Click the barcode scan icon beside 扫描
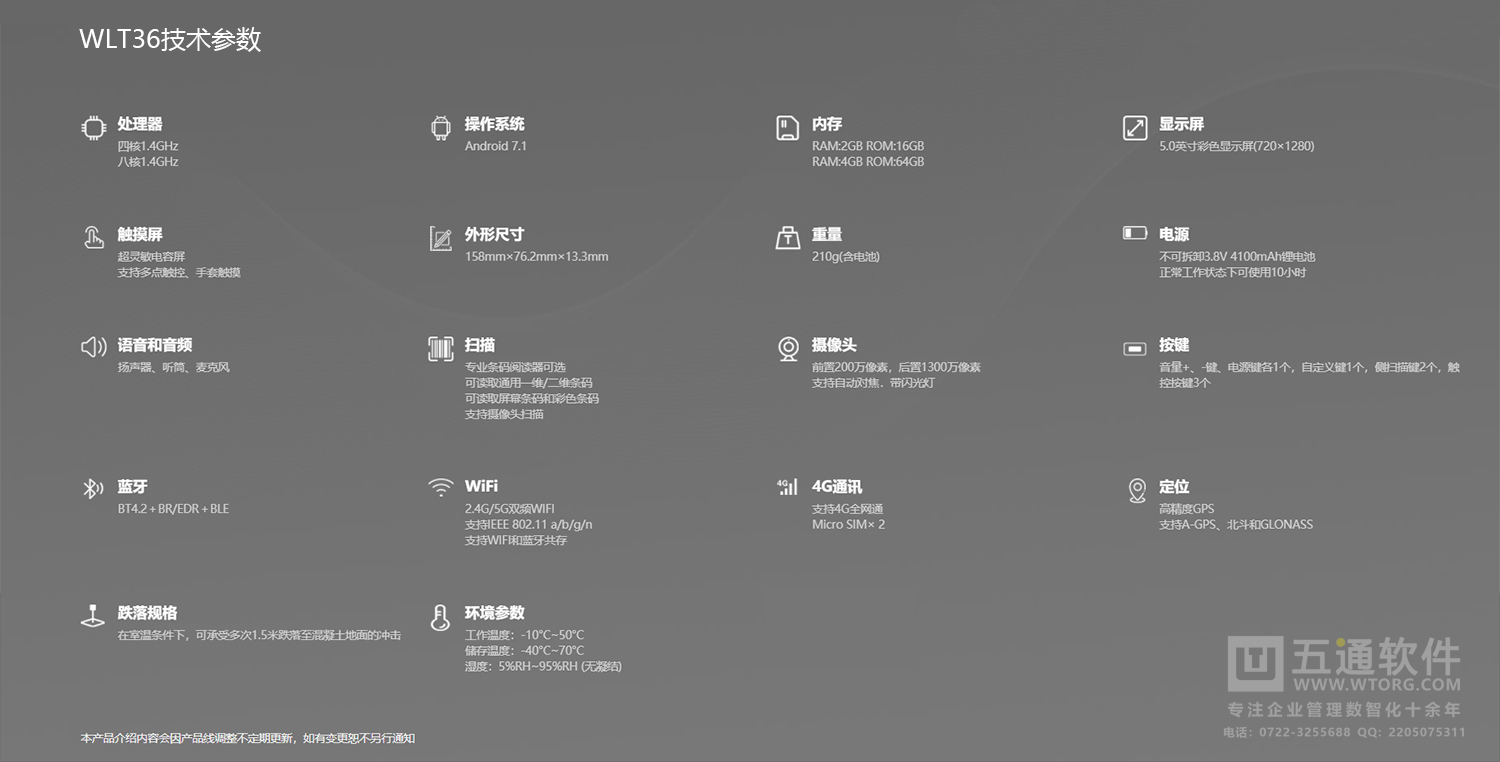This screenshot has width=1500, height=762. (x=440, y=348)
